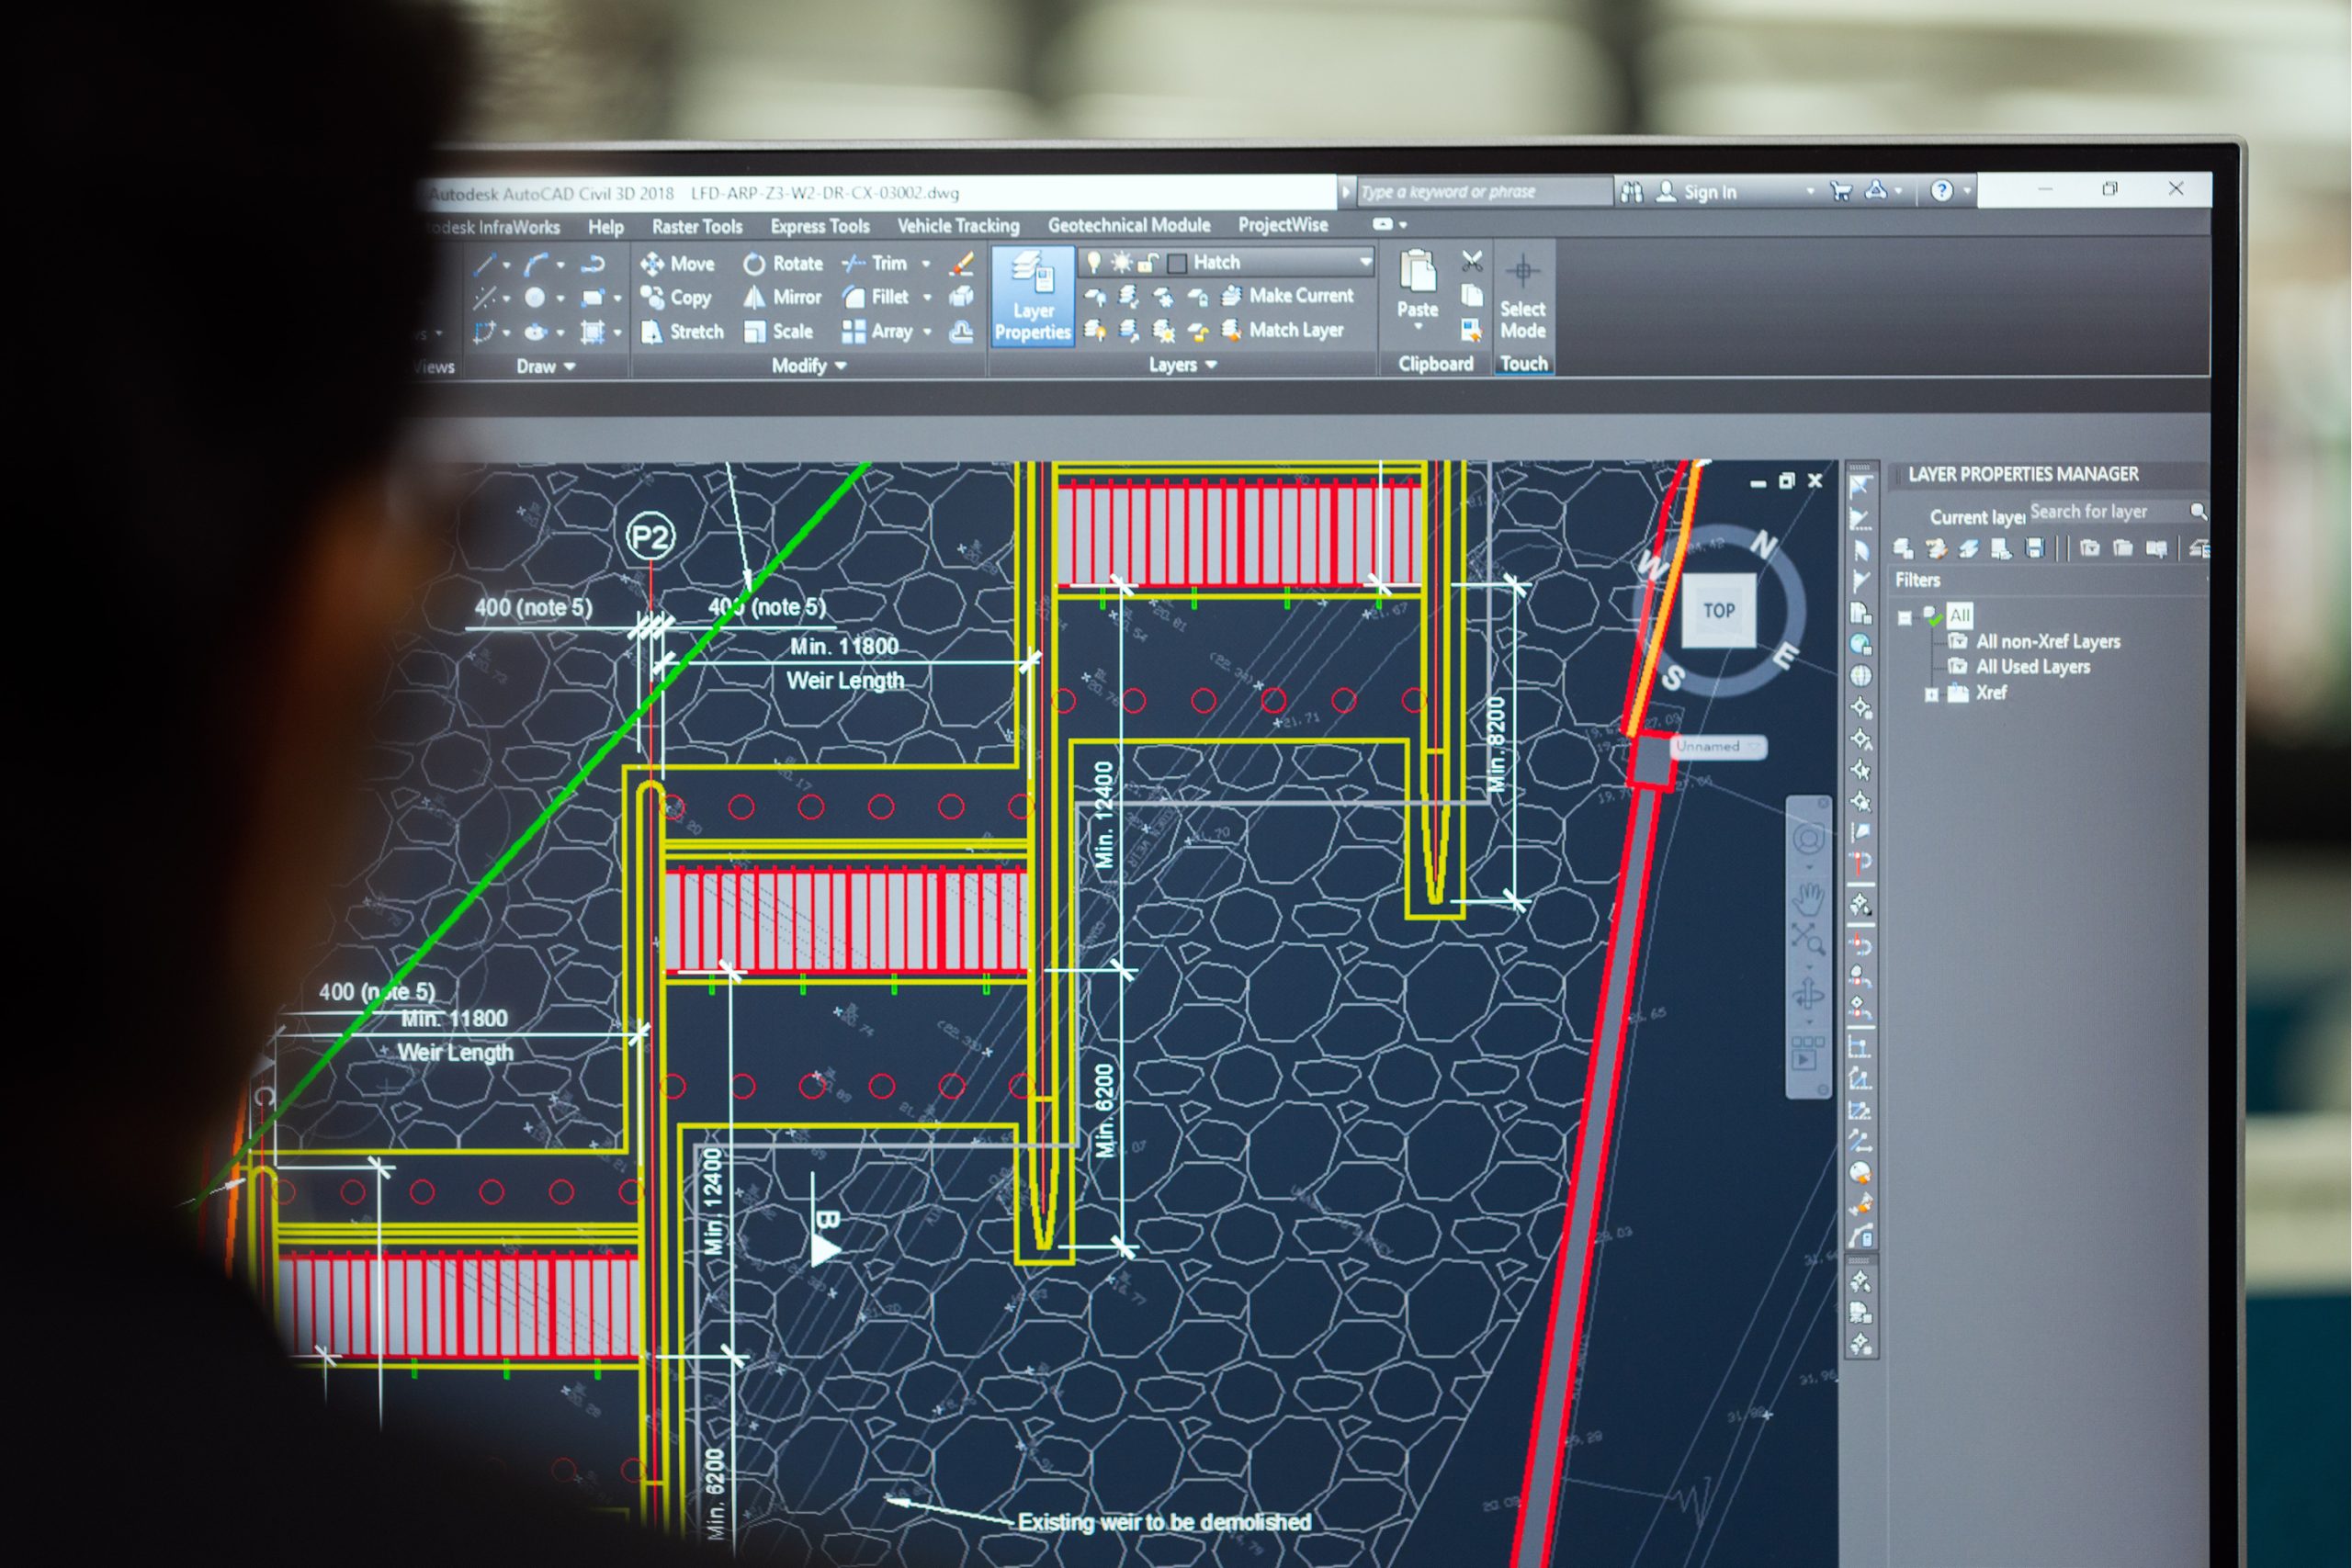This screenshot has width=2352, height=1568.
Task: Click the Help question mark icon
Action: pos(1941,191)
